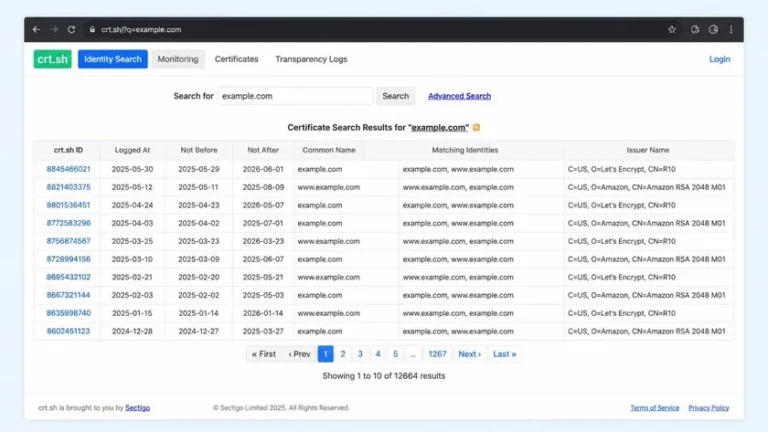
Task: Click the Search for input field
Action: pos(295,96)
